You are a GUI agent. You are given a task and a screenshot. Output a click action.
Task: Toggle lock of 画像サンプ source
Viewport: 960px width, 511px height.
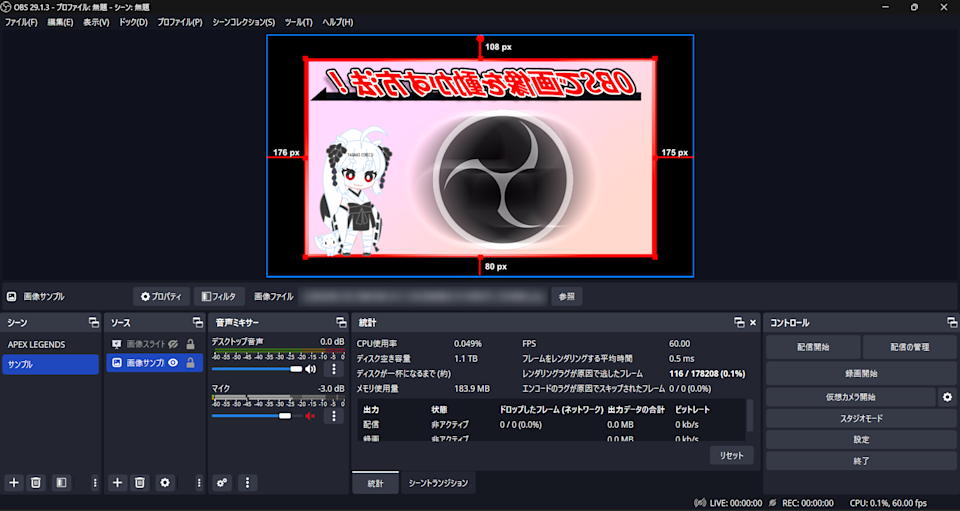pyautogui.click(x=190, y=363)
